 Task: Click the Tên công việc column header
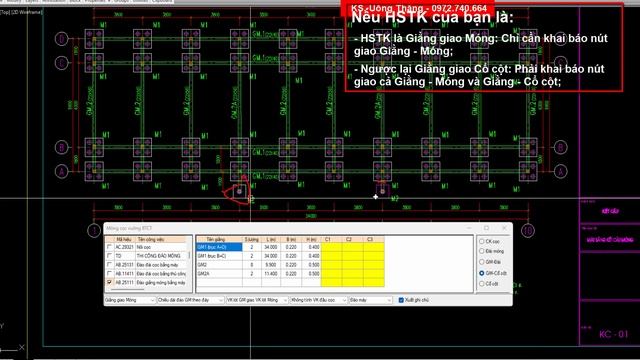click(161, 239)
